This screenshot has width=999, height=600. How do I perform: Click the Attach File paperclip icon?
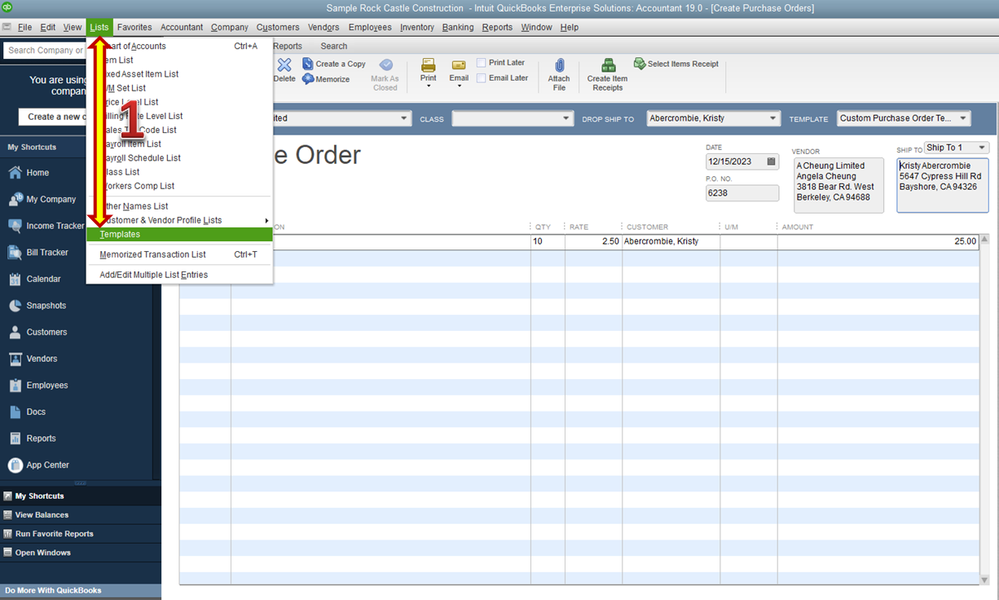[x=559, y=65]
